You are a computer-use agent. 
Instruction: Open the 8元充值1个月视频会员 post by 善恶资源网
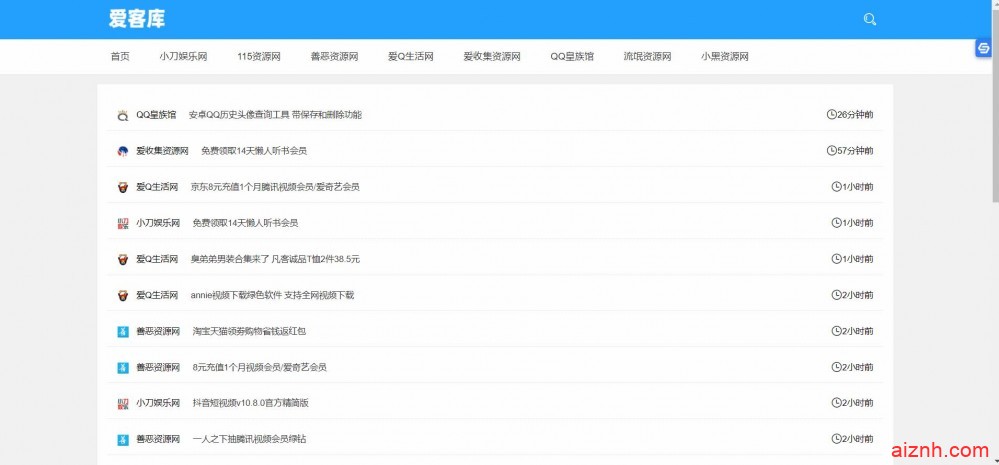tap(259, 367)
